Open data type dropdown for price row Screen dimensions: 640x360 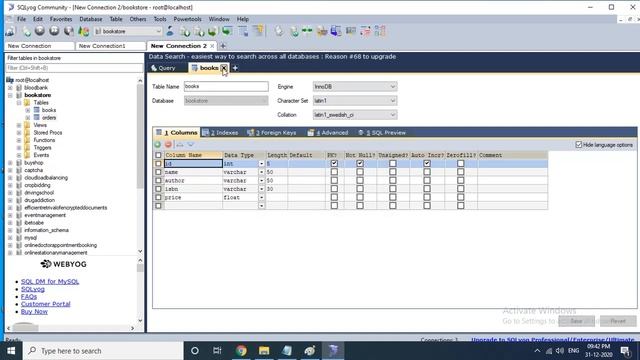click(x=261, y=197)
